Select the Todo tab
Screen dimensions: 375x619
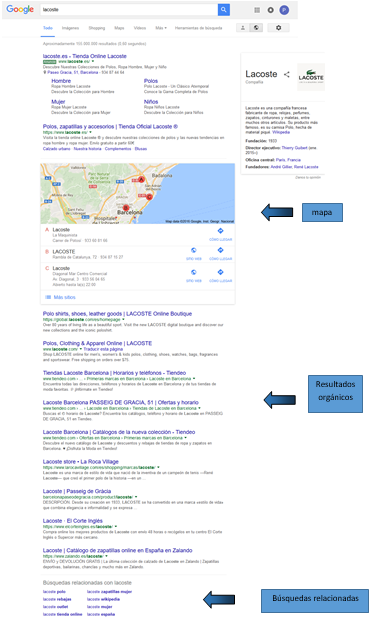tap(48, 28)
